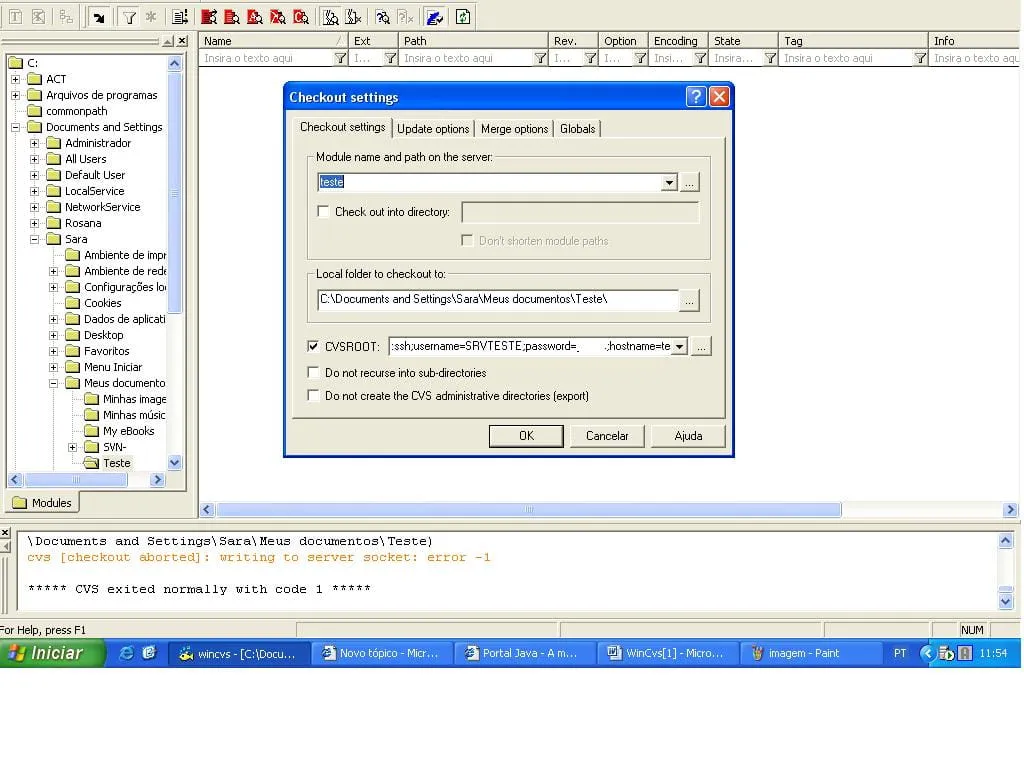Click the red show-committable files filter icon

coord(209,17)
